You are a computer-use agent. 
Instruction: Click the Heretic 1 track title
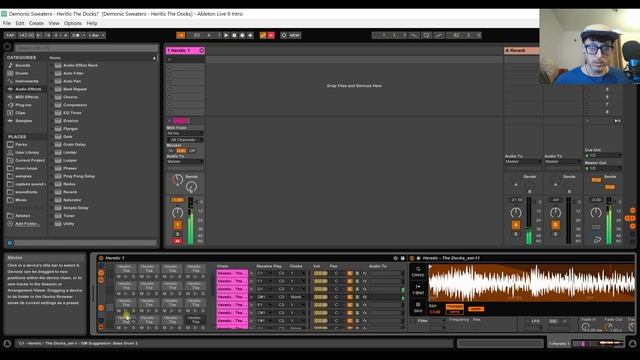pos(182,51)
